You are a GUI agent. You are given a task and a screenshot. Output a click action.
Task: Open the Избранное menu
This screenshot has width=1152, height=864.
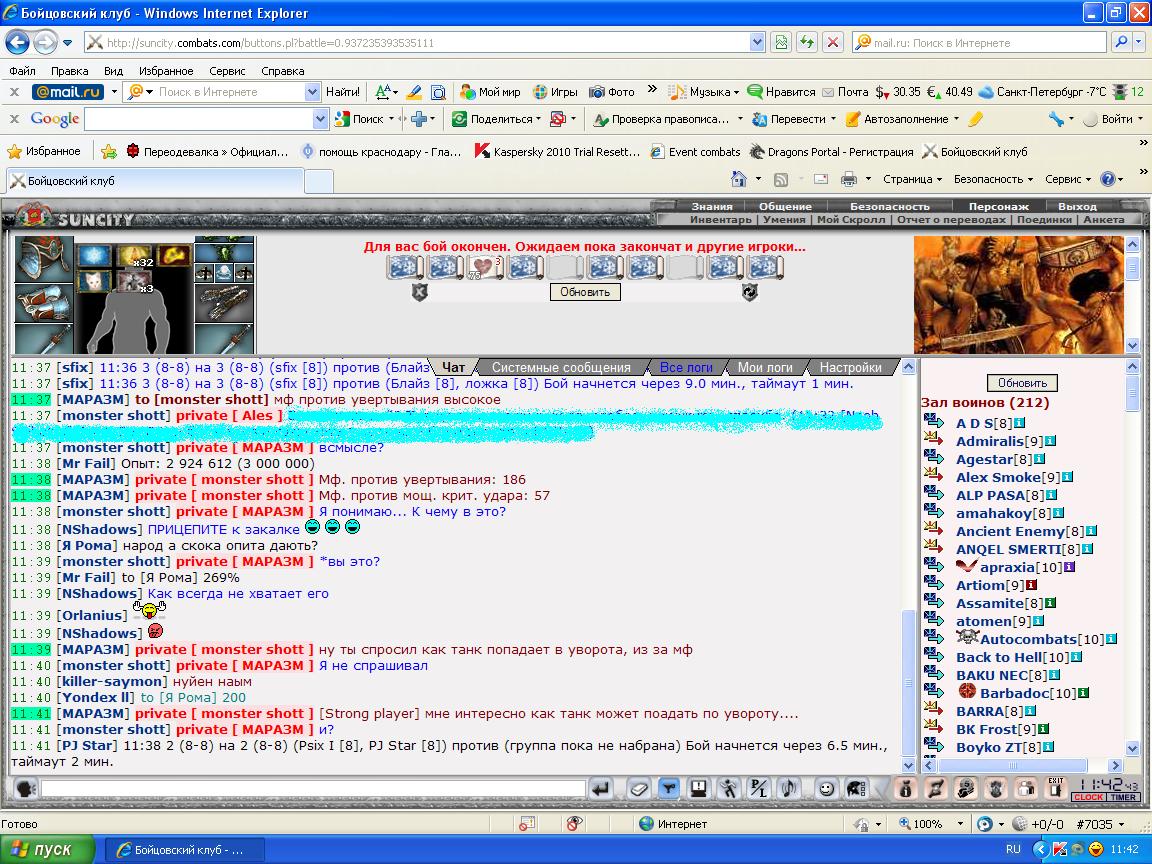coord(166,71)
